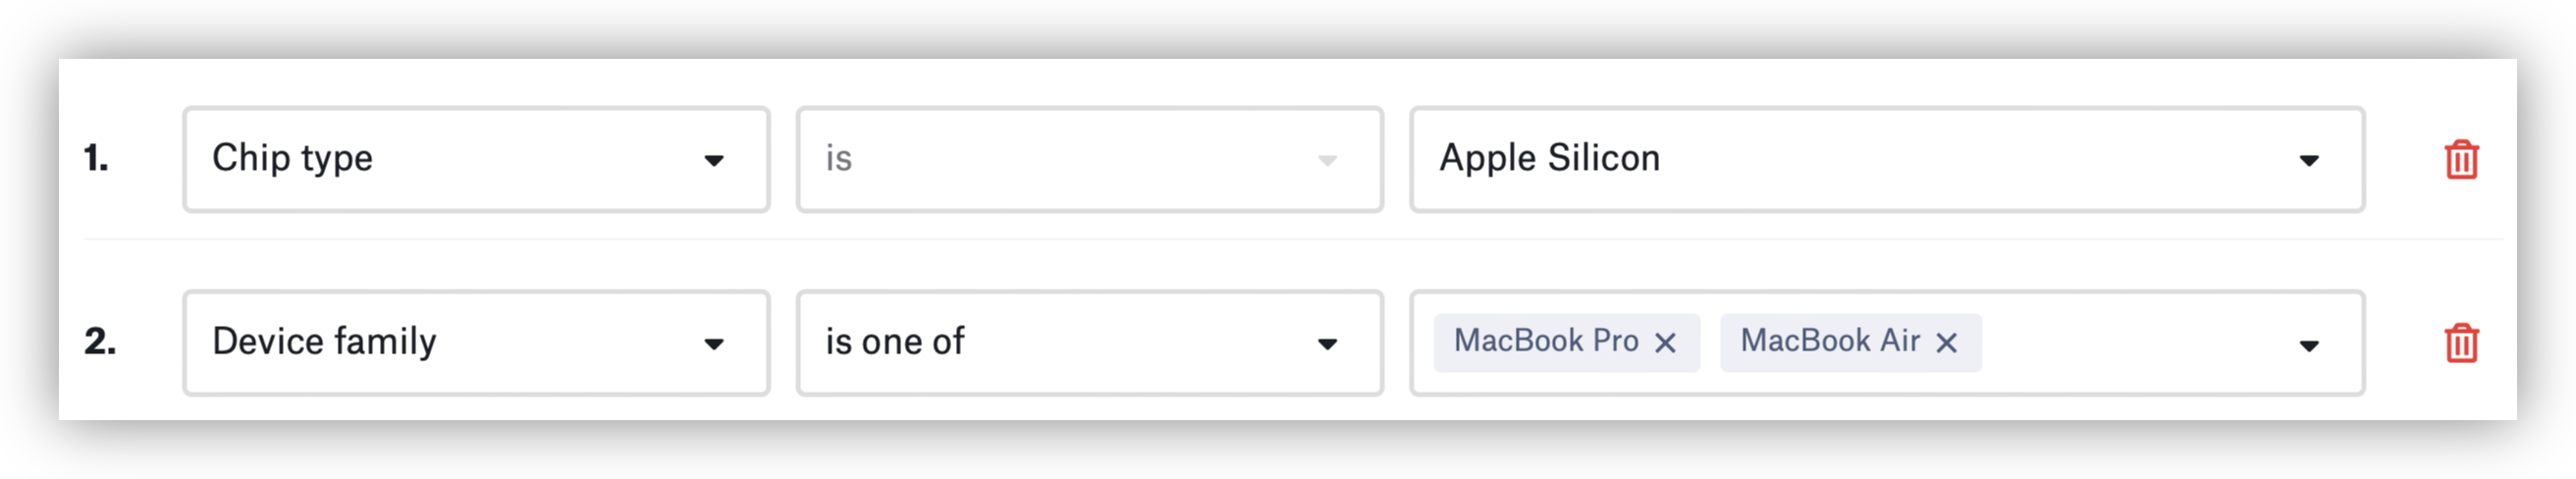Open the Apple Silicon value dropdown

(1850, 159)
